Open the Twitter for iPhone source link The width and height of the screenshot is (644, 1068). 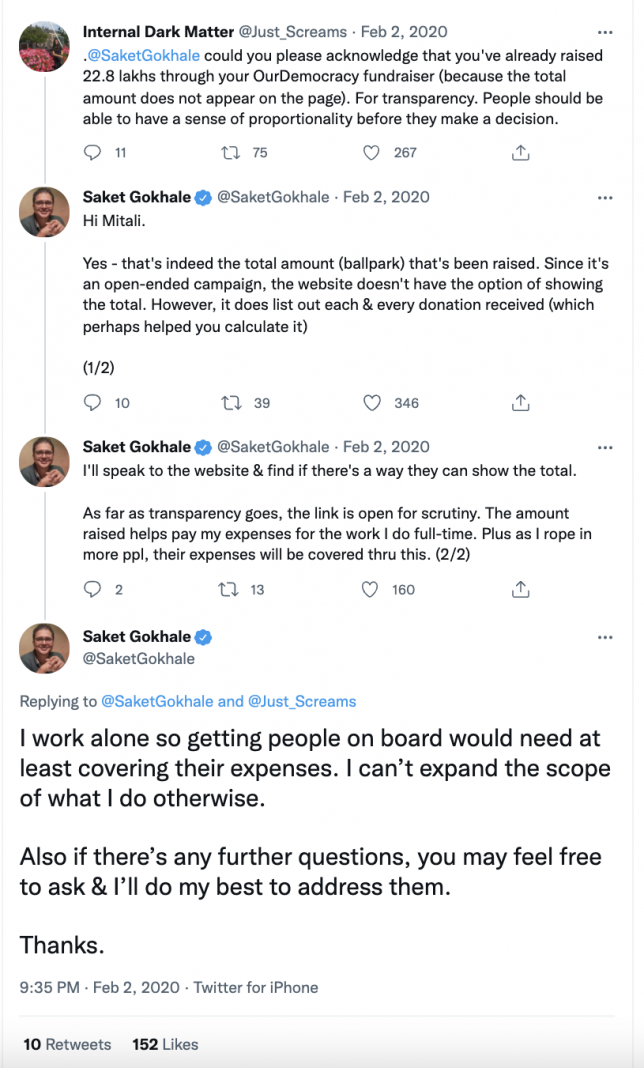tap(256, 987)
